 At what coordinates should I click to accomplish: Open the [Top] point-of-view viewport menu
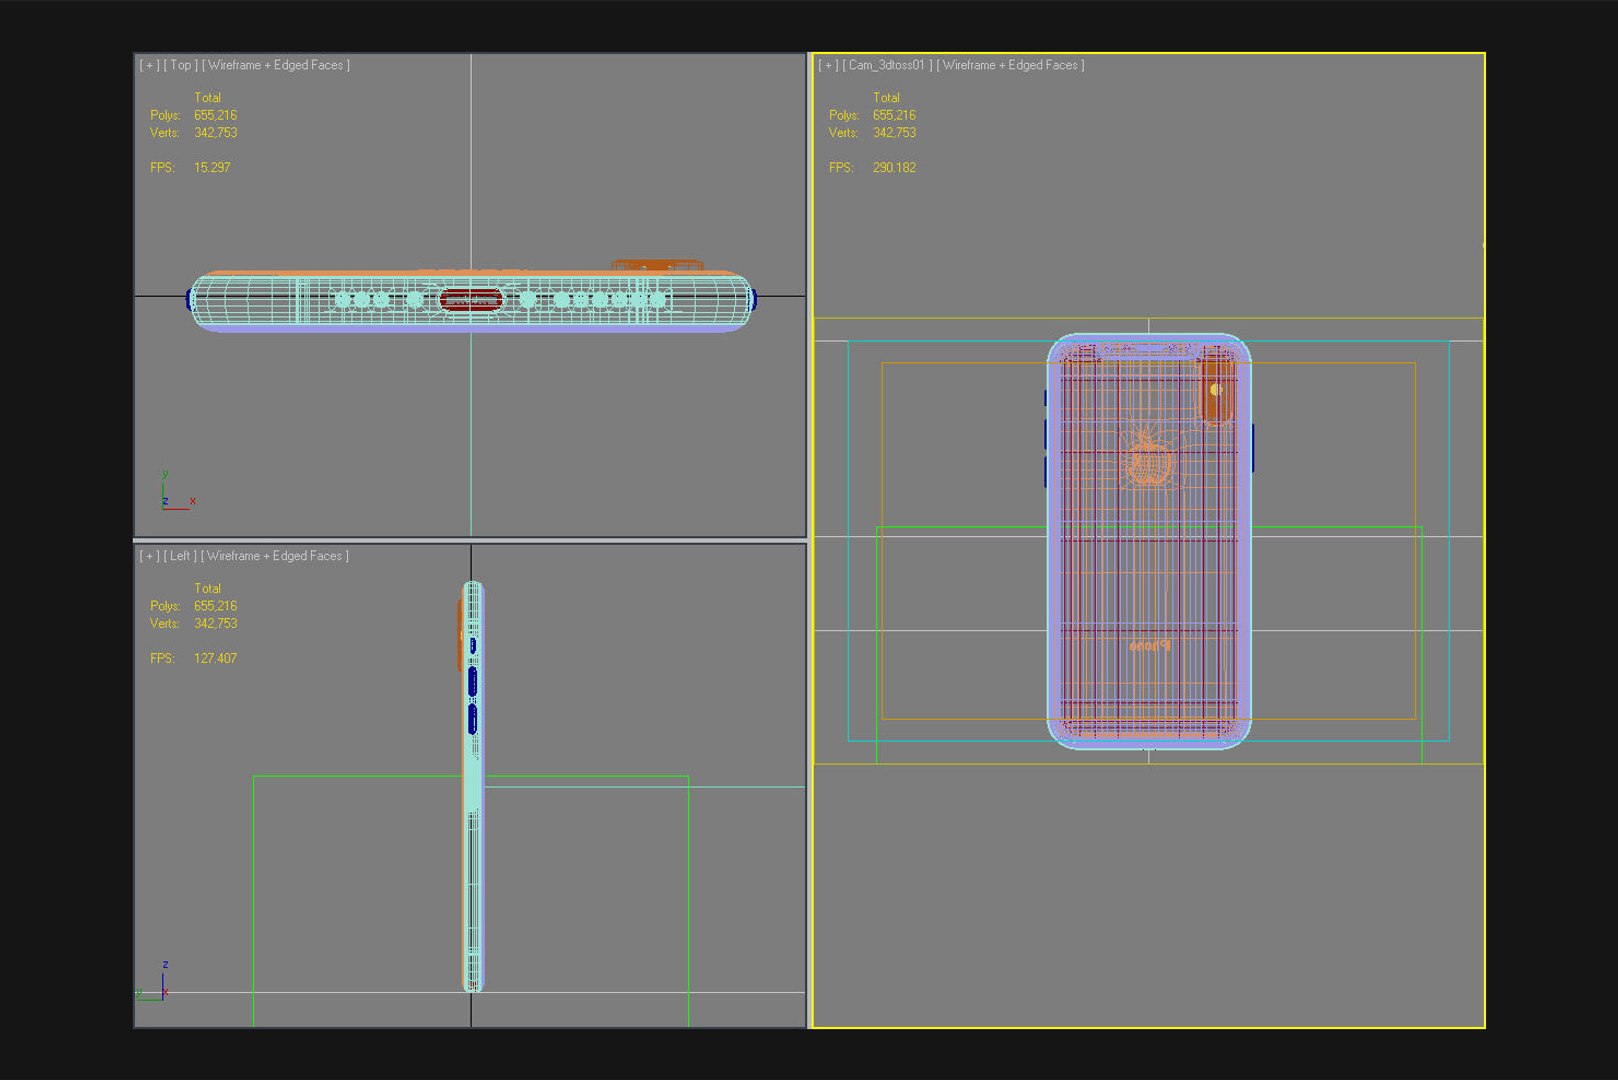pyautogui.click(x=181, y=65)
